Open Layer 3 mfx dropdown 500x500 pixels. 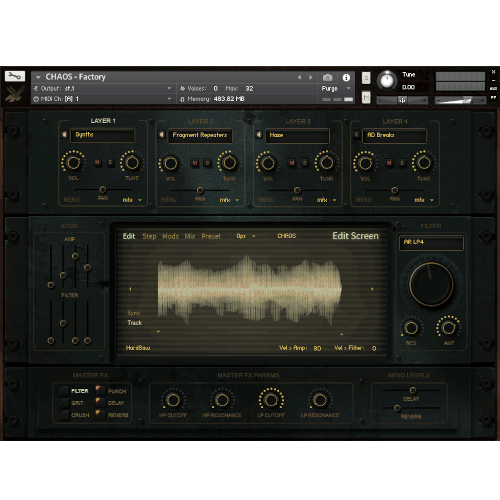pyautogui.click(x=327, y=200)
